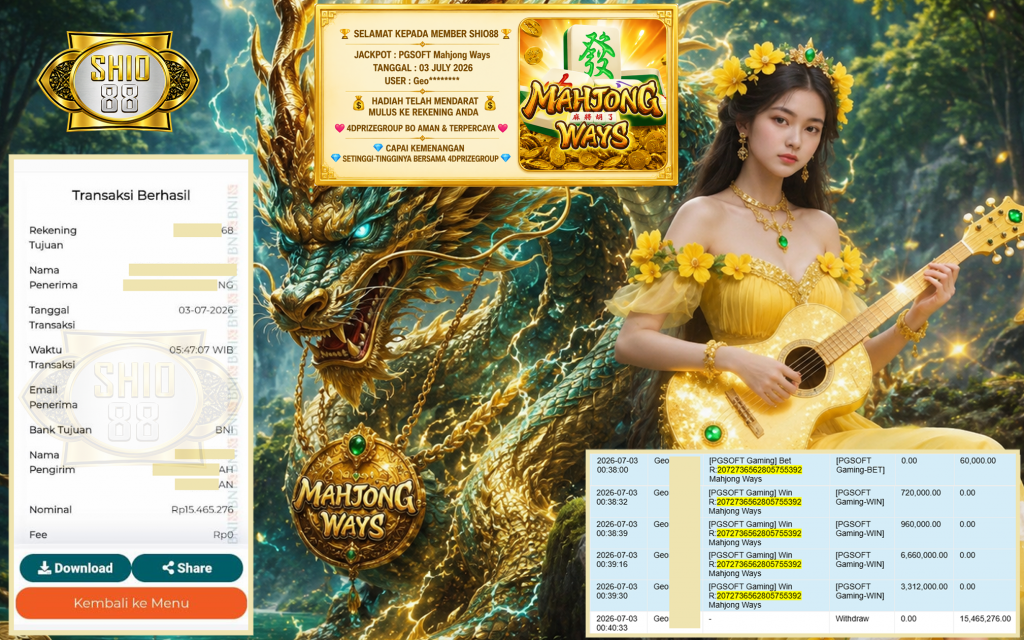The width and height of the screenshot is (1024, 640).
Task: Select the JACKPOT : PGSOFT Mahjong Ways line
Action: (422, 55)
